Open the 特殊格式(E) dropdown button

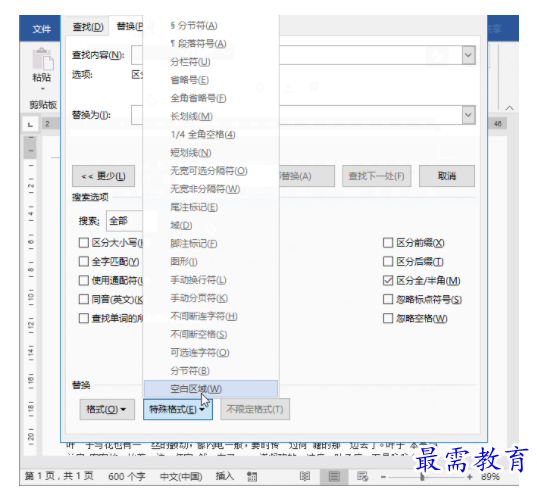point(178,409)
